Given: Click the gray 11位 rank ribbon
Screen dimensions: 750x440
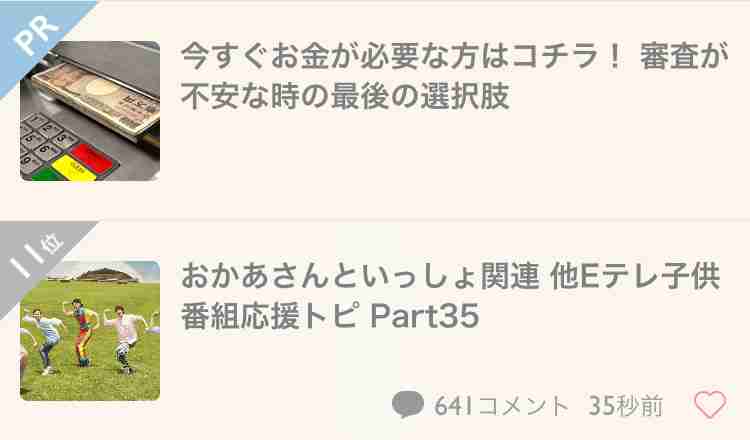Looking at the screenshot, I should 36,258.
